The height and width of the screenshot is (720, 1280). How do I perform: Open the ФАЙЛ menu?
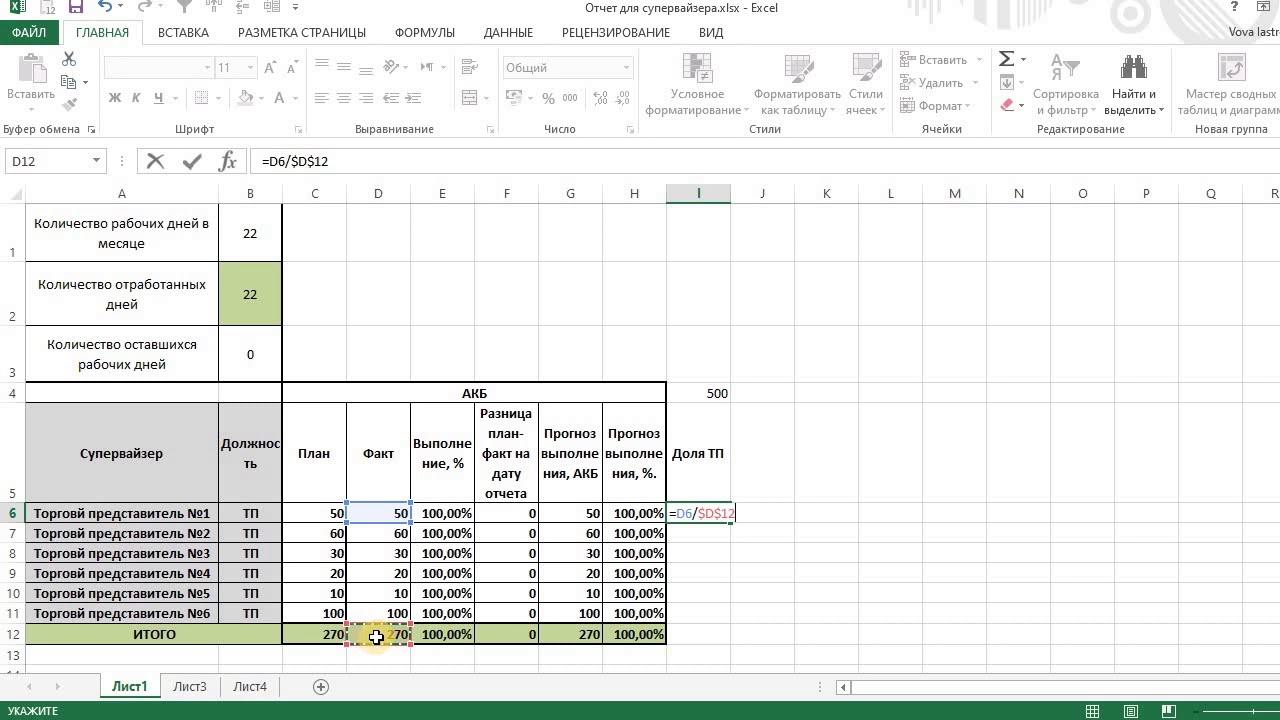30,33
